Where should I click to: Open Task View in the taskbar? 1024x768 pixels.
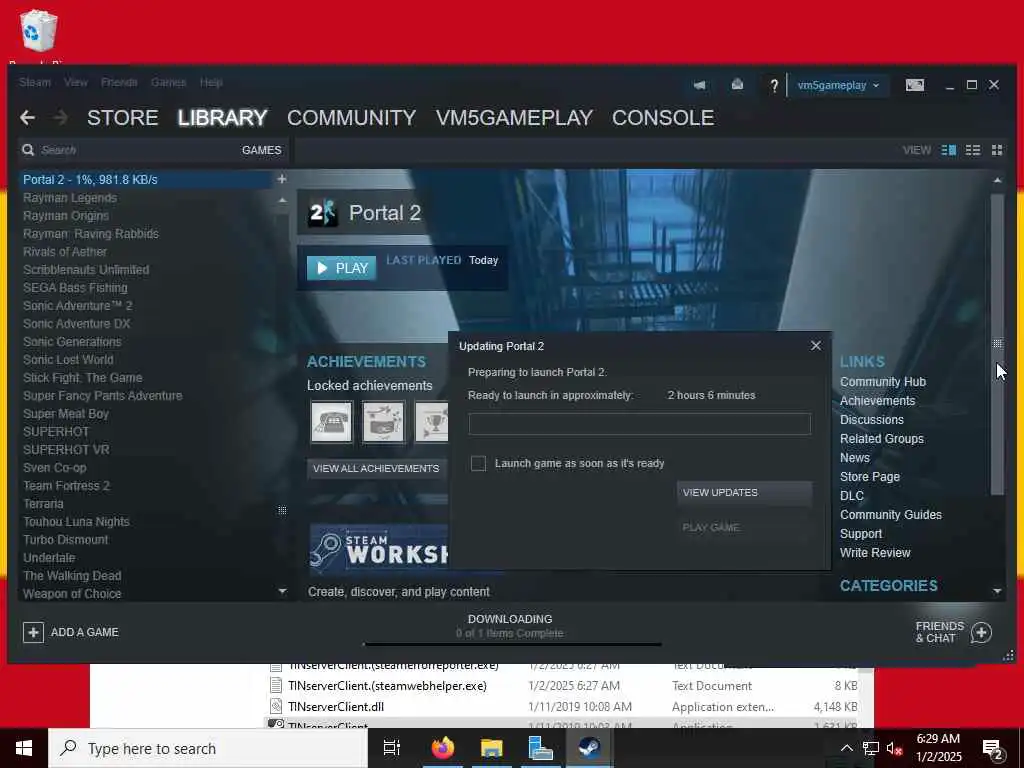click(391, 748)
